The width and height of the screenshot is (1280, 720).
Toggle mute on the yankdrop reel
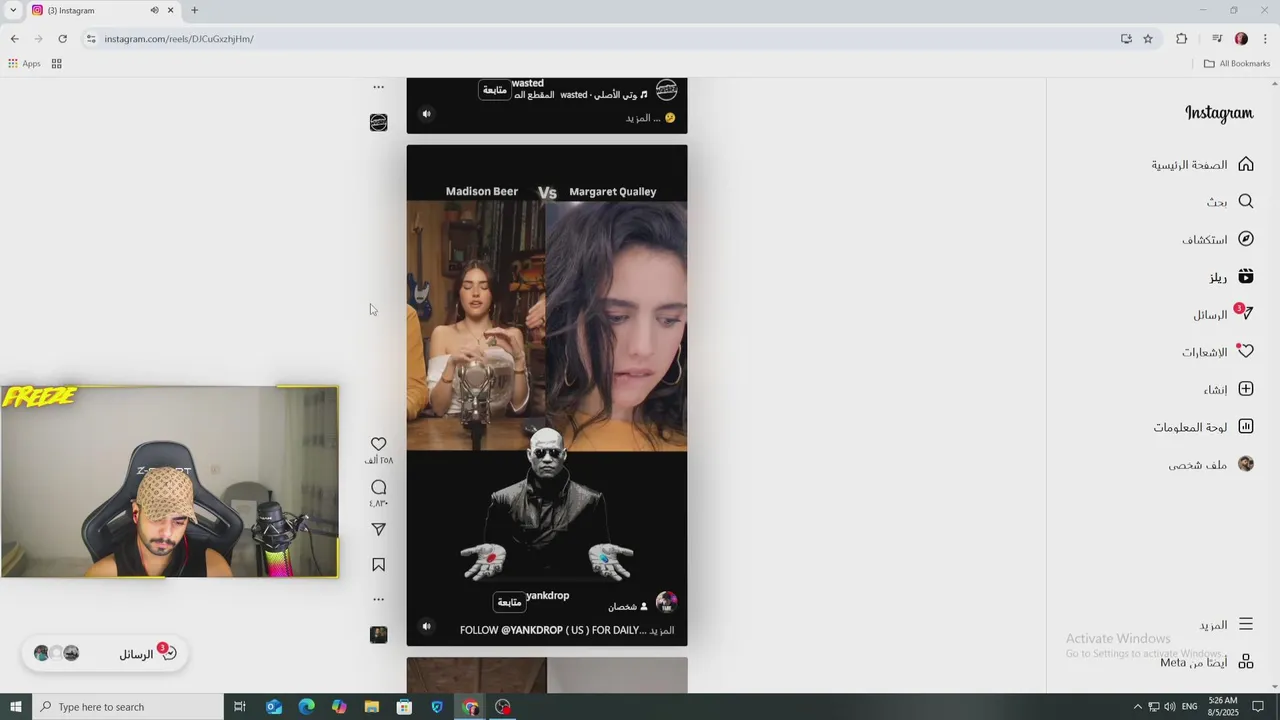tap(426, 626)
